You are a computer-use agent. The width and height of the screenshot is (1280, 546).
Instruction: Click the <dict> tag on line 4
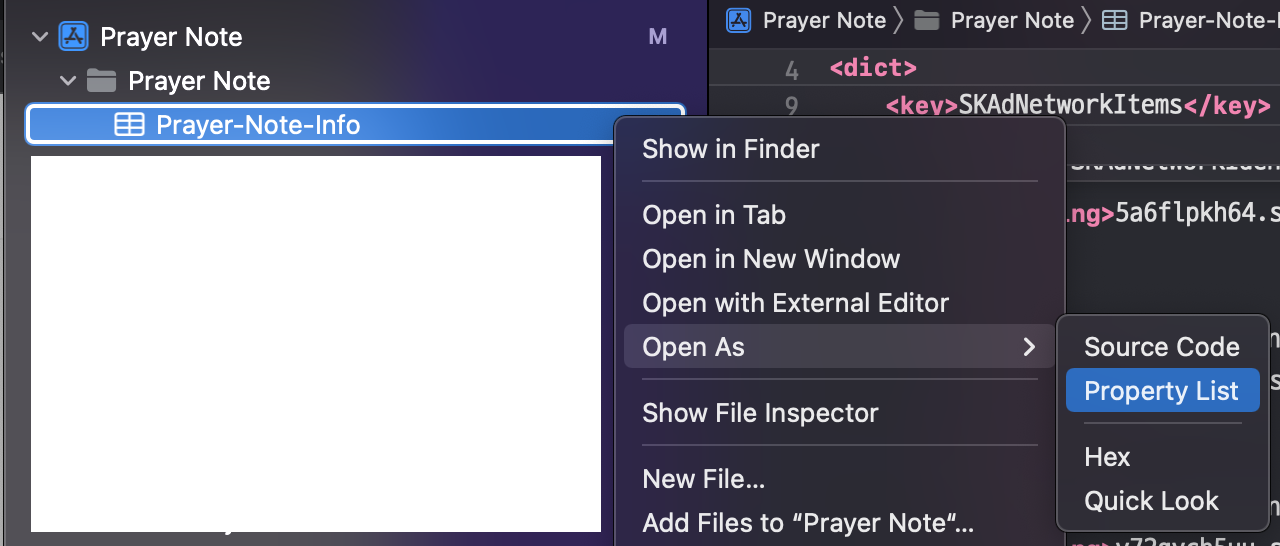pos(872,70)
